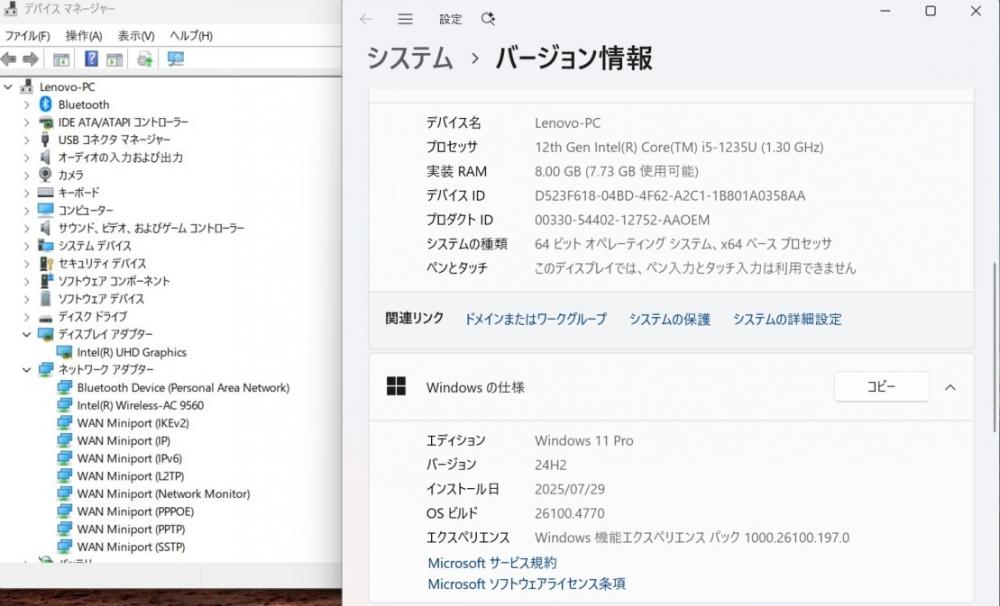Select WAN Miniport (IKEv2) entry
Viewport: 1000px width, 606px height.
point(133,423)
